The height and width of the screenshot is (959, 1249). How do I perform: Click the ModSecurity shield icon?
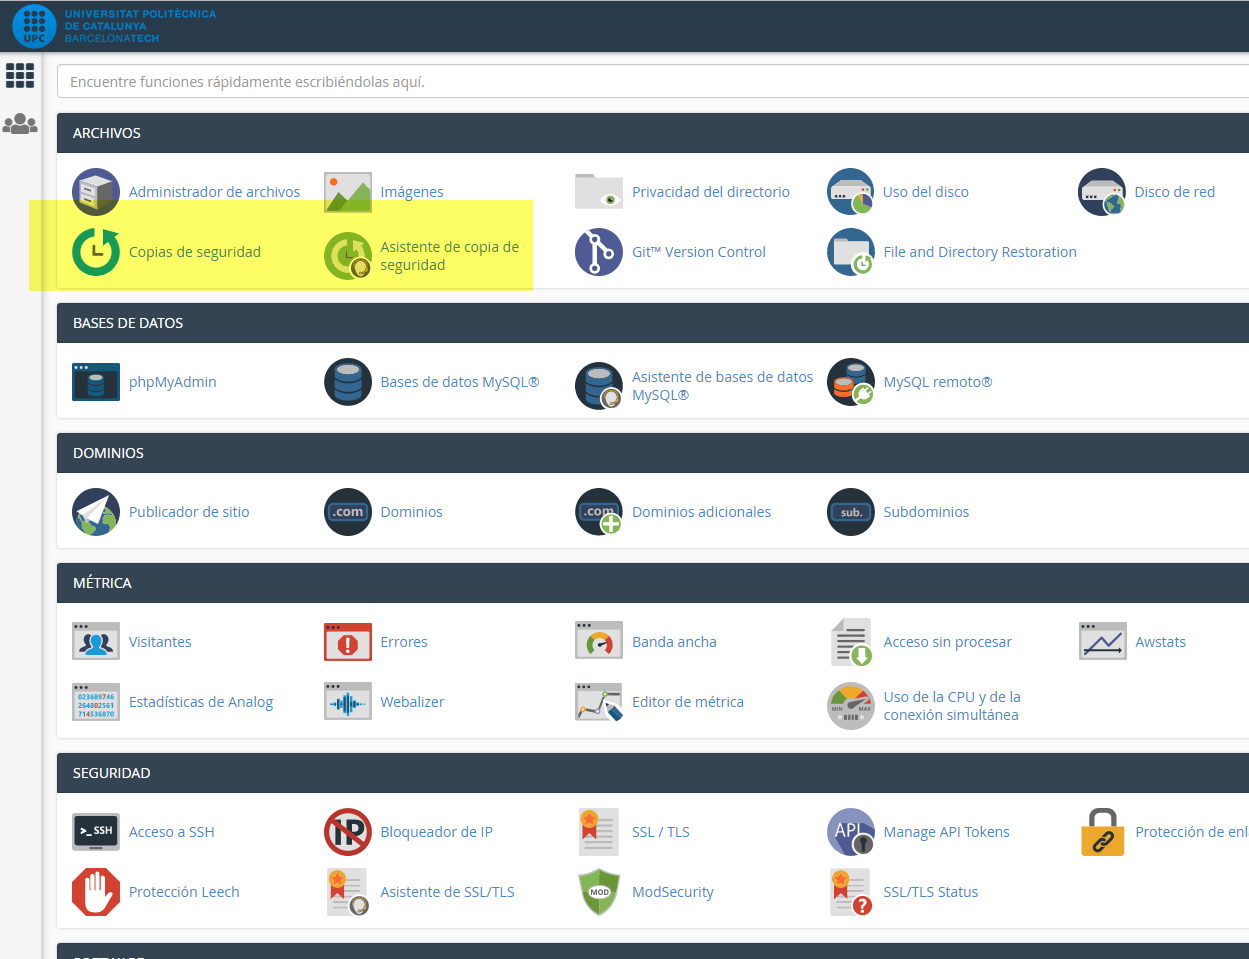599,892
